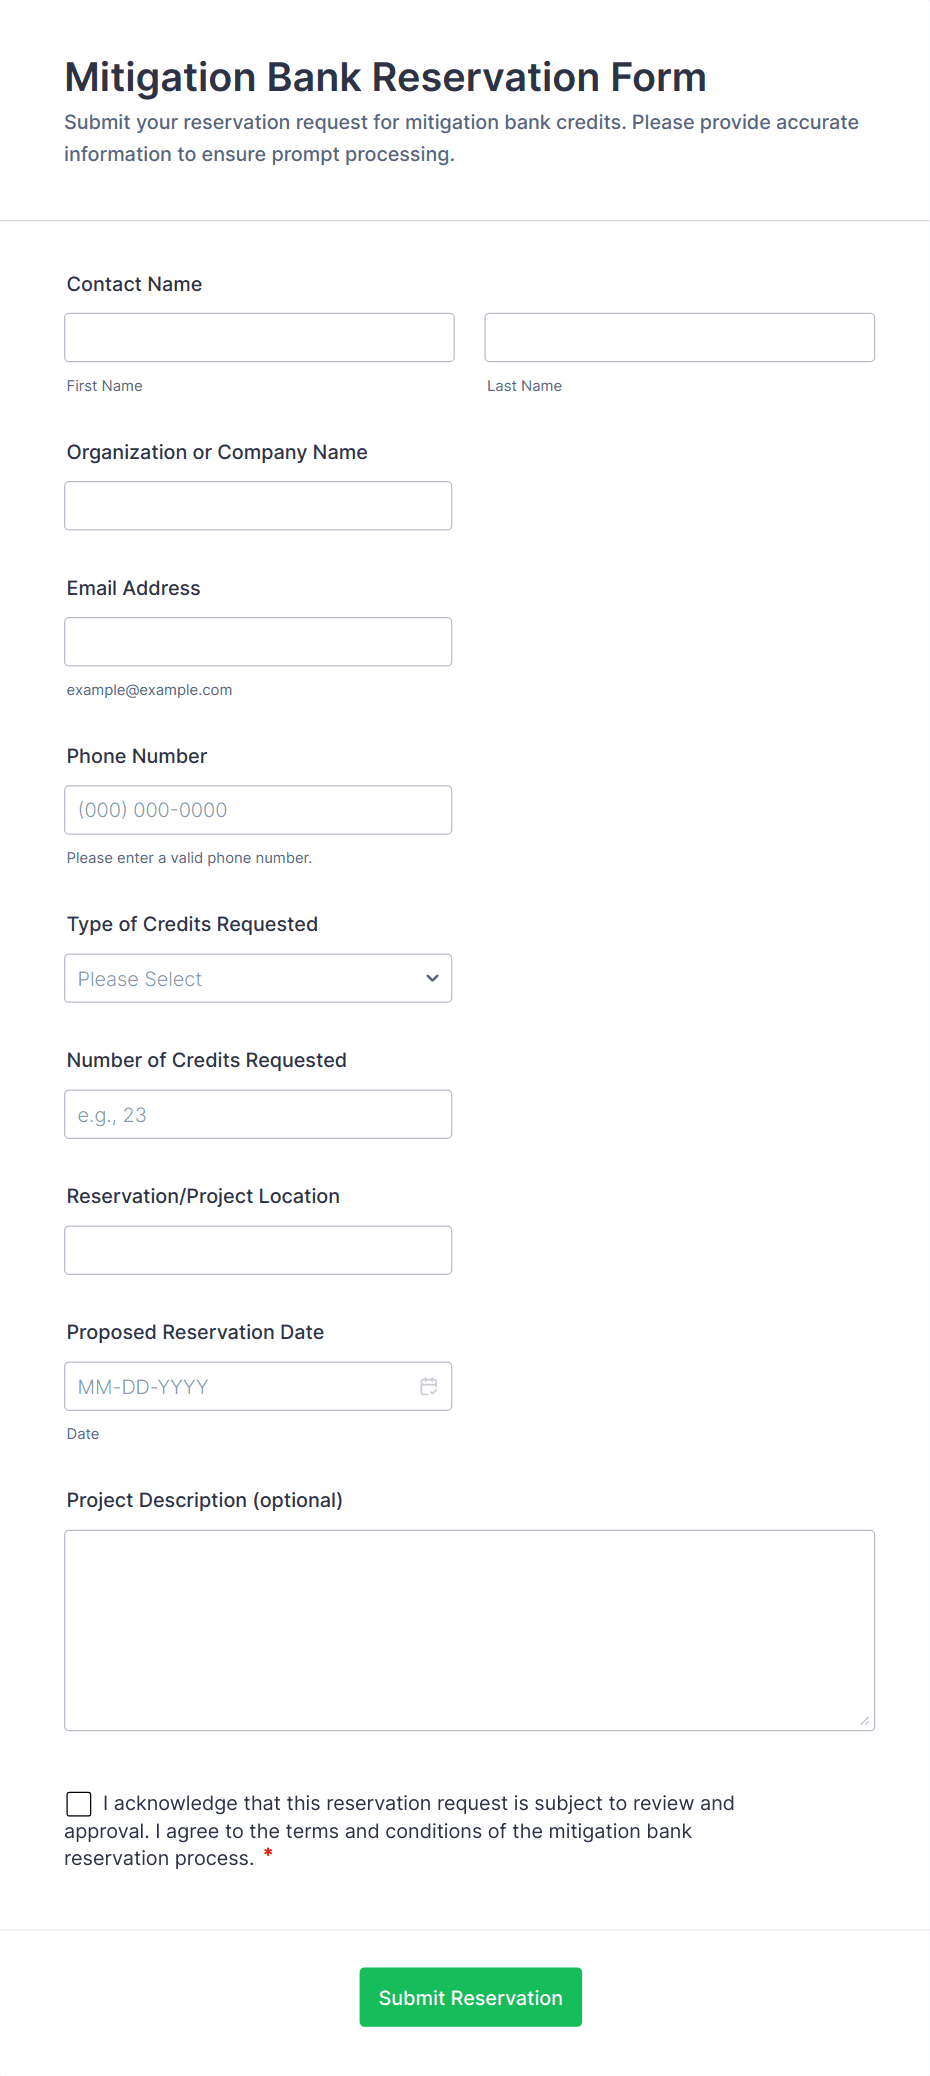The image size is (930, 2076).
Task: Click the Email Address text box
Action: coord(258,642)
